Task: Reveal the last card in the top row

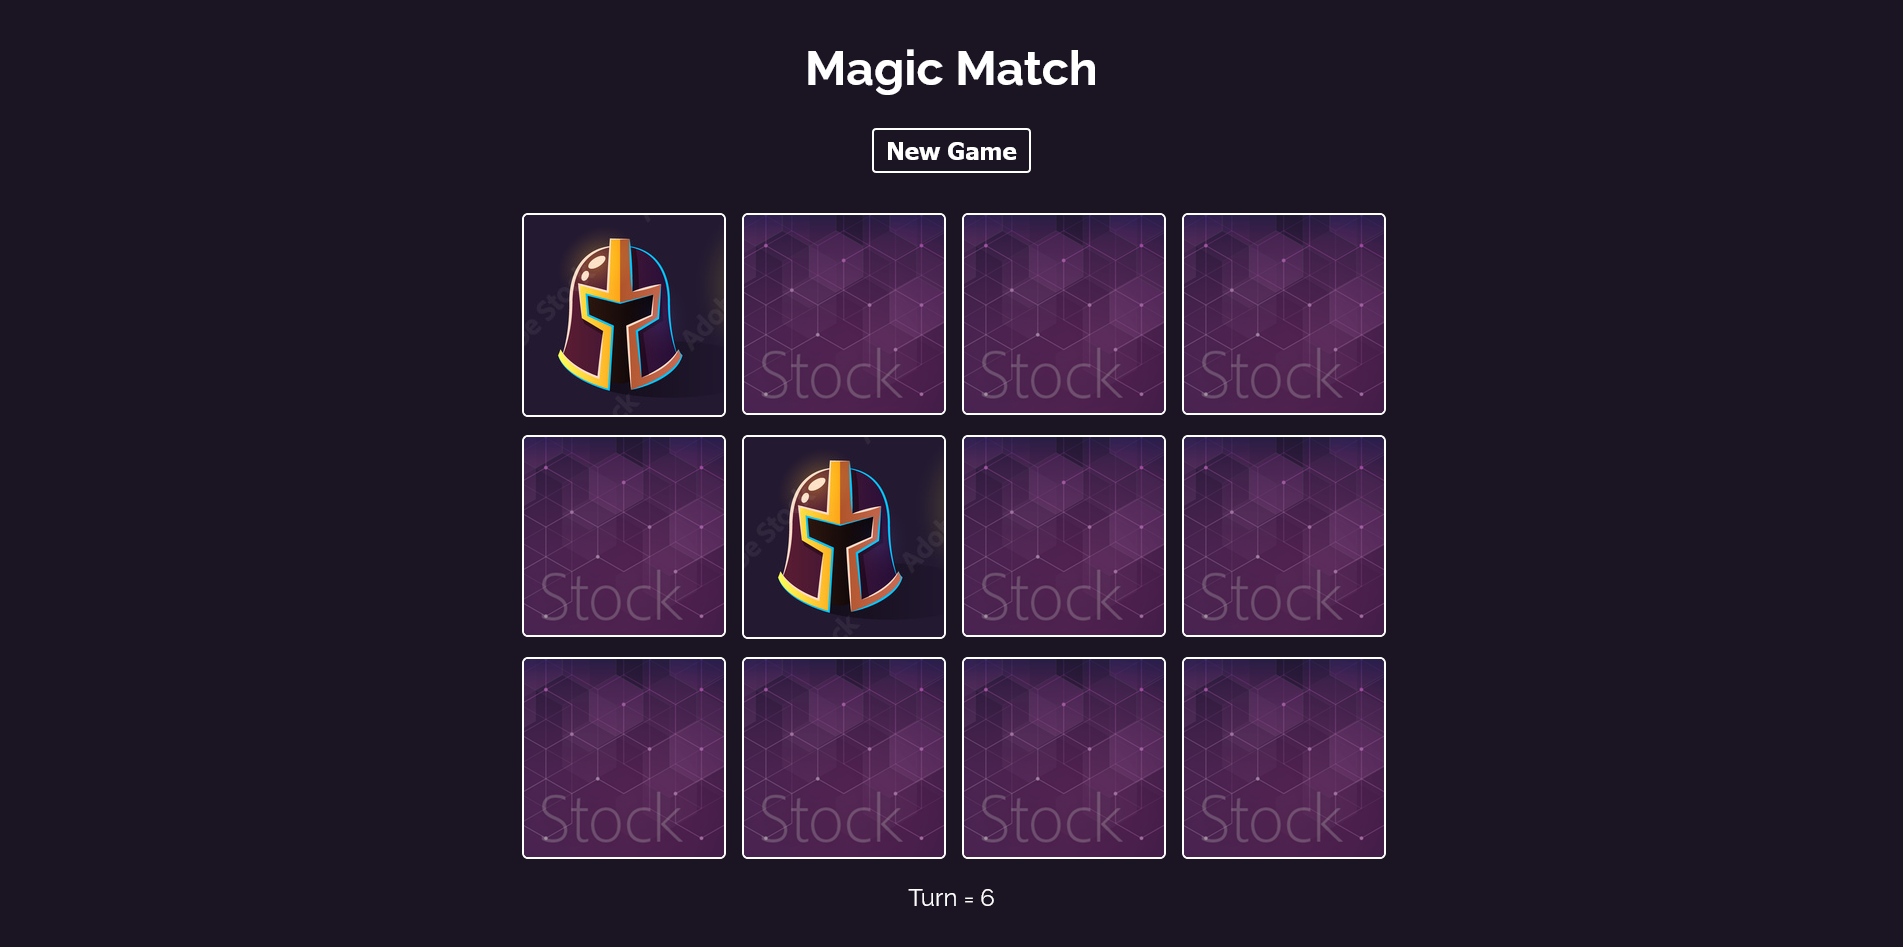Action: (x=1284, y=314)
